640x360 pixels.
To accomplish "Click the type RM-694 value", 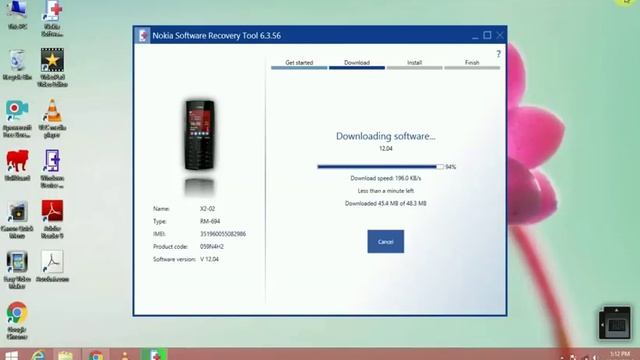I will (x=210, y=221).
